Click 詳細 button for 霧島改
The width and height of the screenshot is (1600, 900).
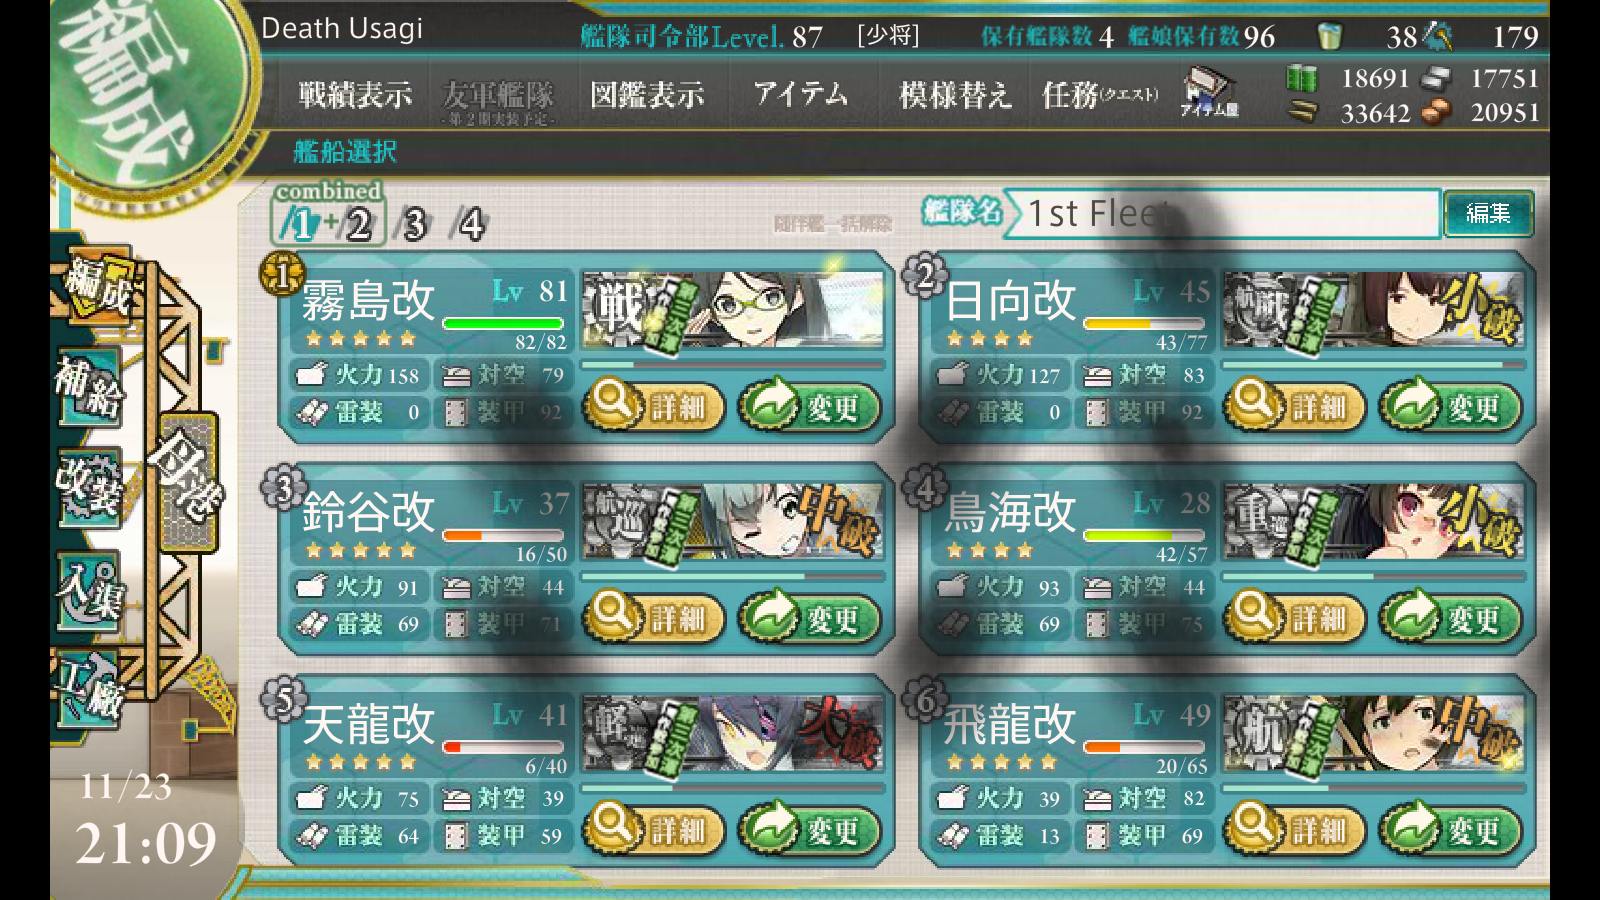pos(653,405)
